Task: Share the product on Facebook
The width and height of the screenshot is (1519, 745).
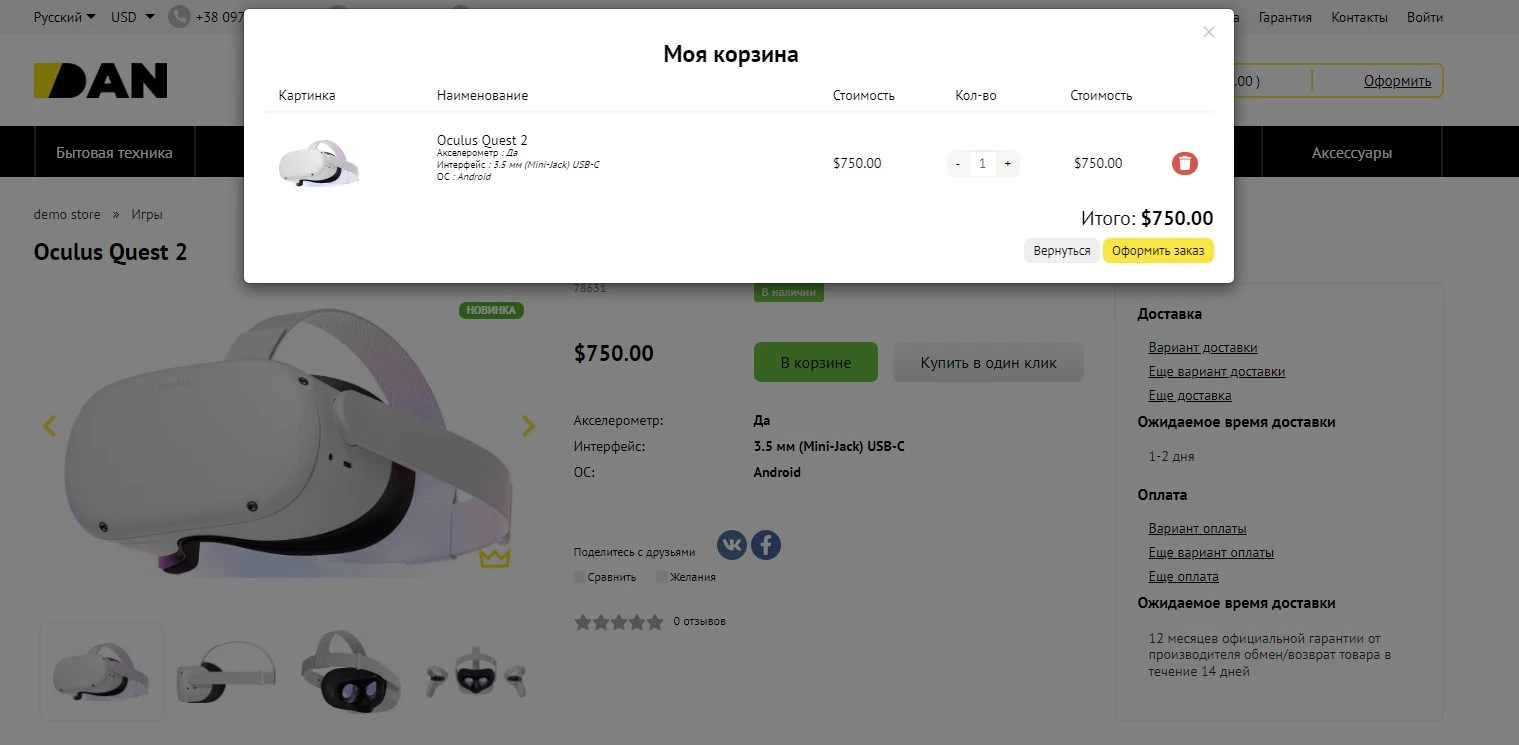Action: [765, 544]
